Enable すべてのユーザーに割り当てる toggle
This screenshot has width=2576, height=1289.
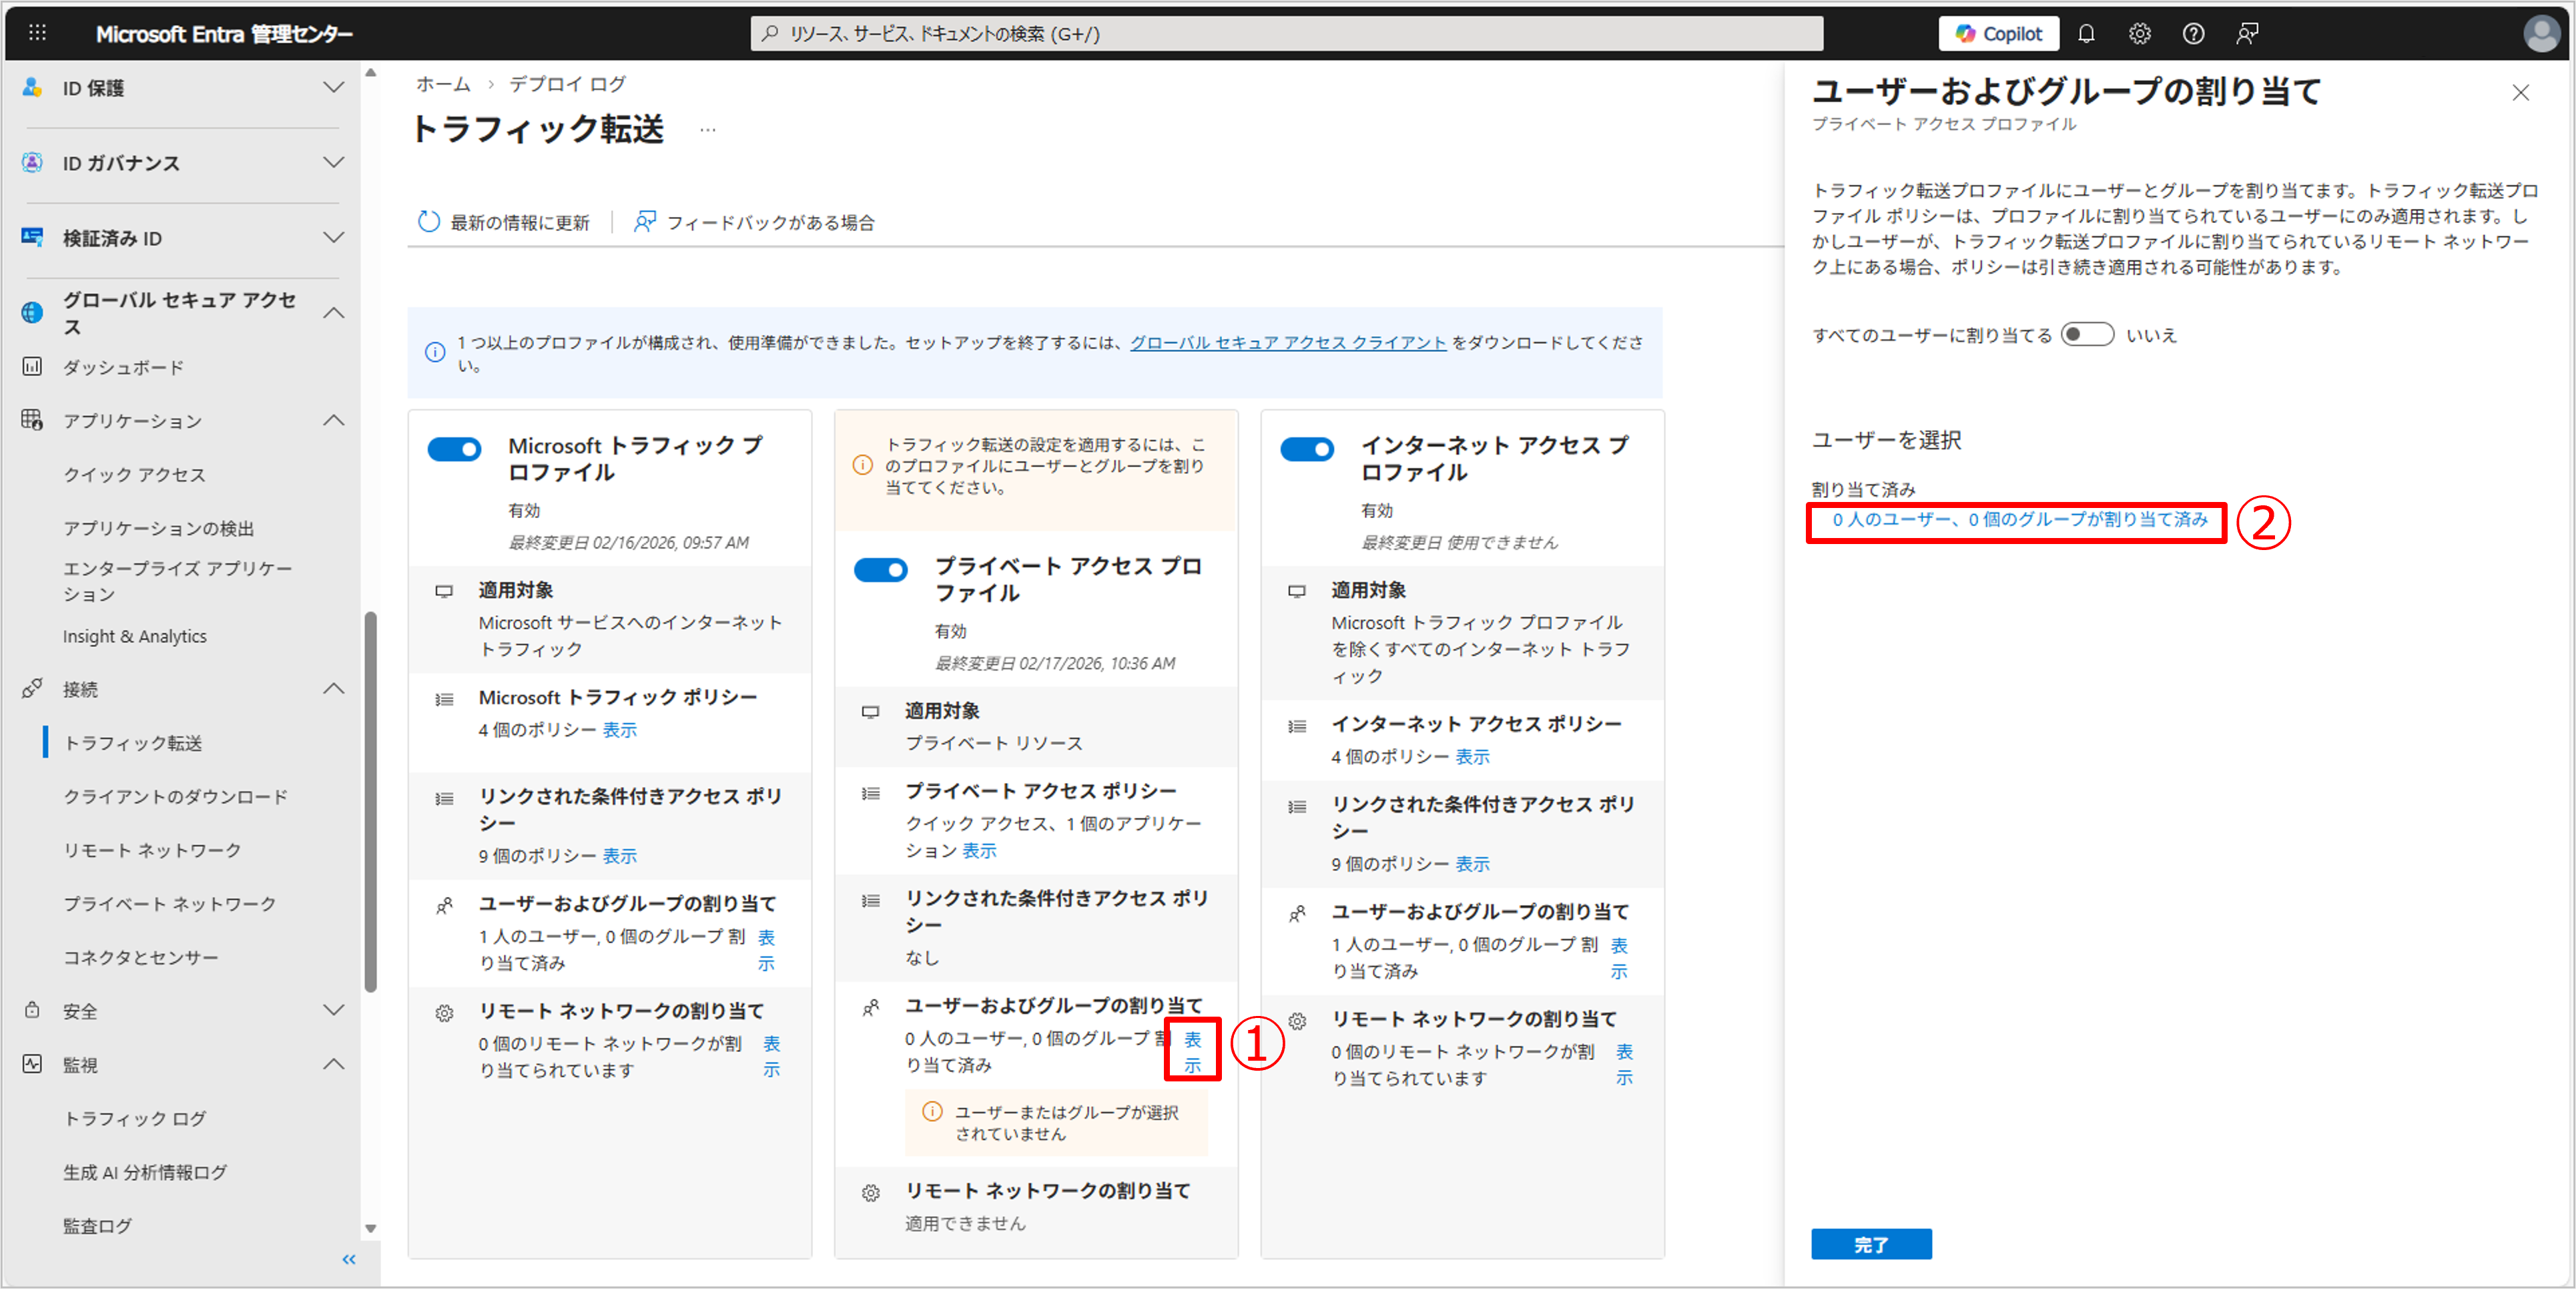tap(2087, 335)
